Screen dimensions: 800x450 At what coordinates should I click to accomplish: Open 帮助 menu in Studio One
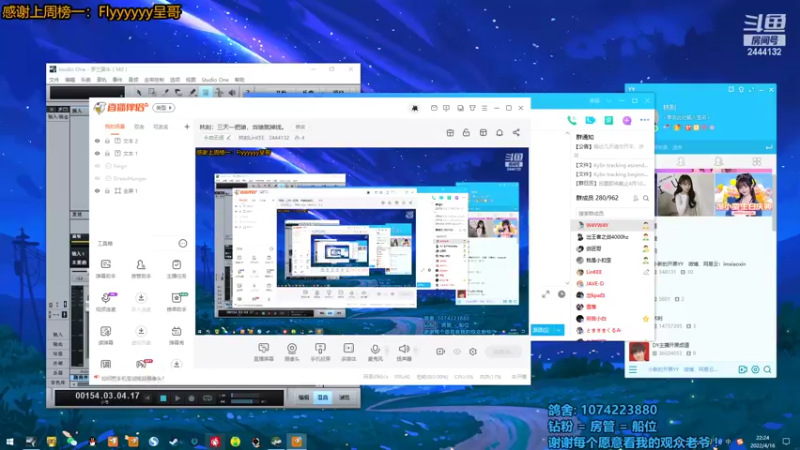[239, 80]
